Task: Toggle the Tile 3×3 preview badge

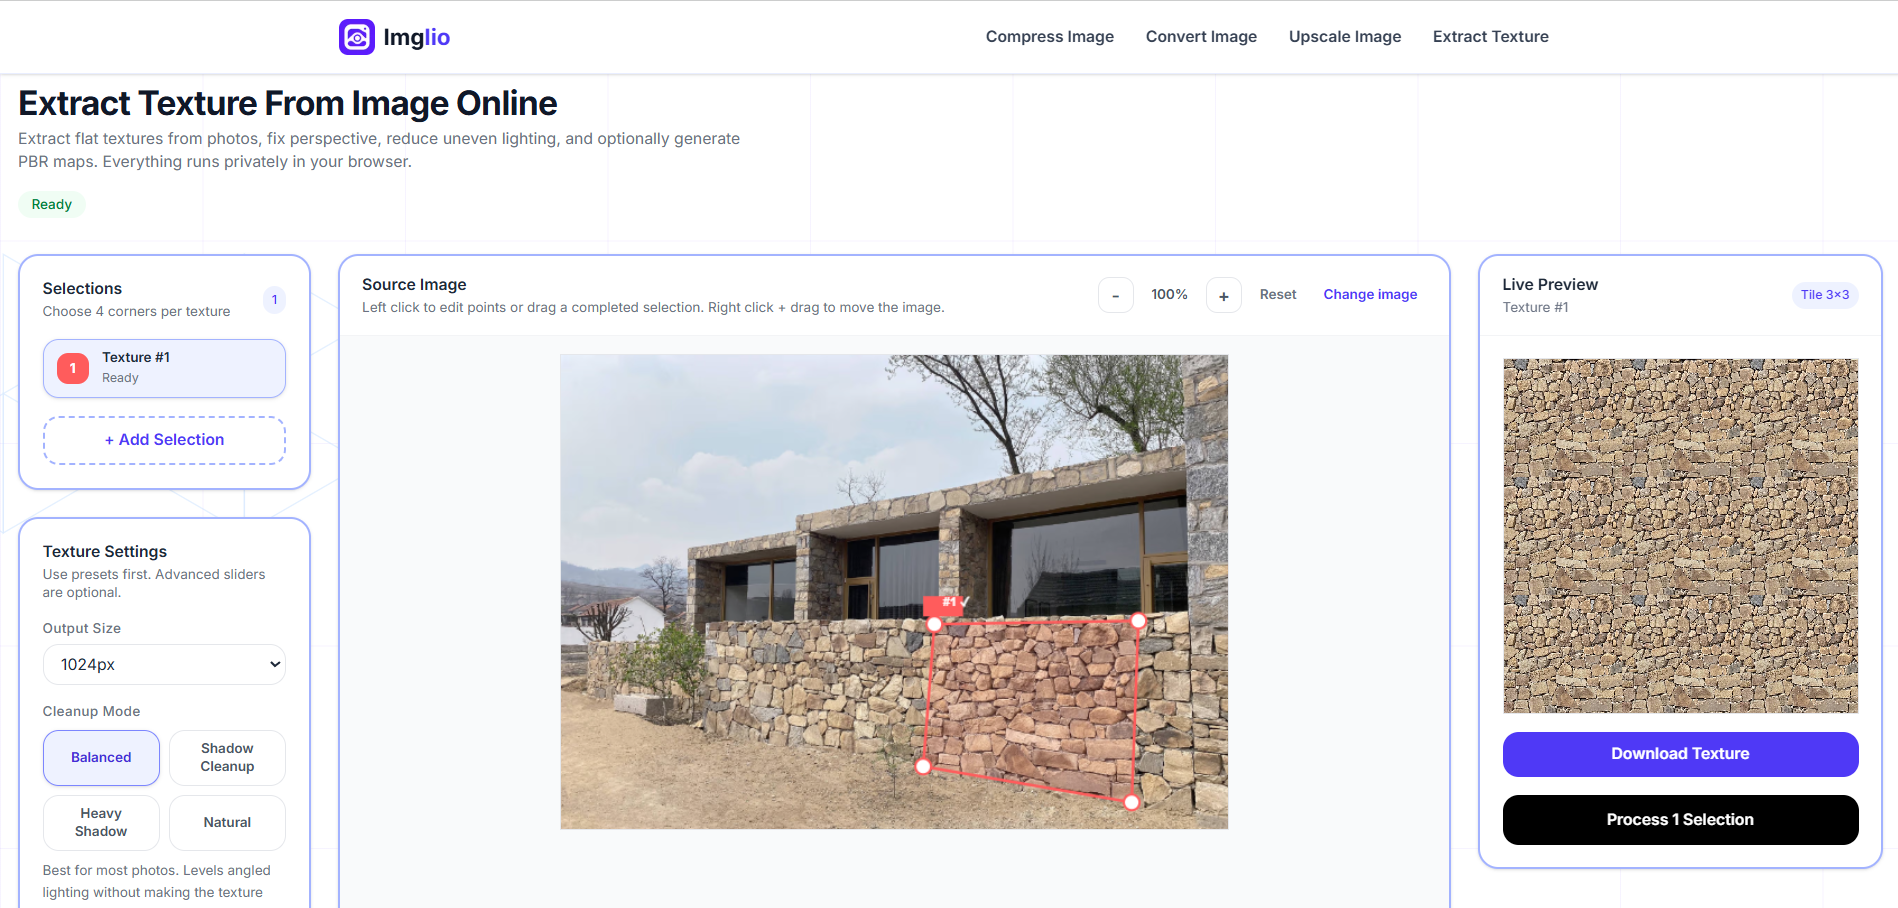Action: coord(1824,295)
